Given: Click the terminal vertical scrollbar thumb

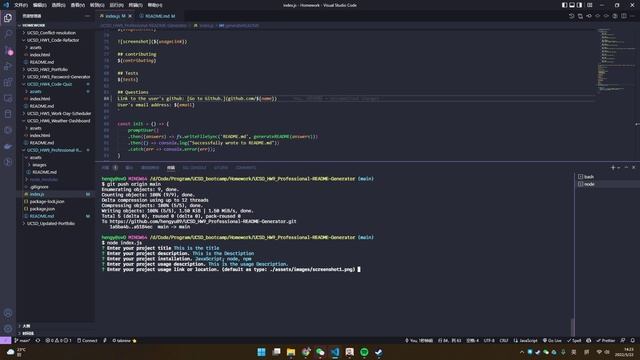Looking at the screenshot, I should click(572, 327).
